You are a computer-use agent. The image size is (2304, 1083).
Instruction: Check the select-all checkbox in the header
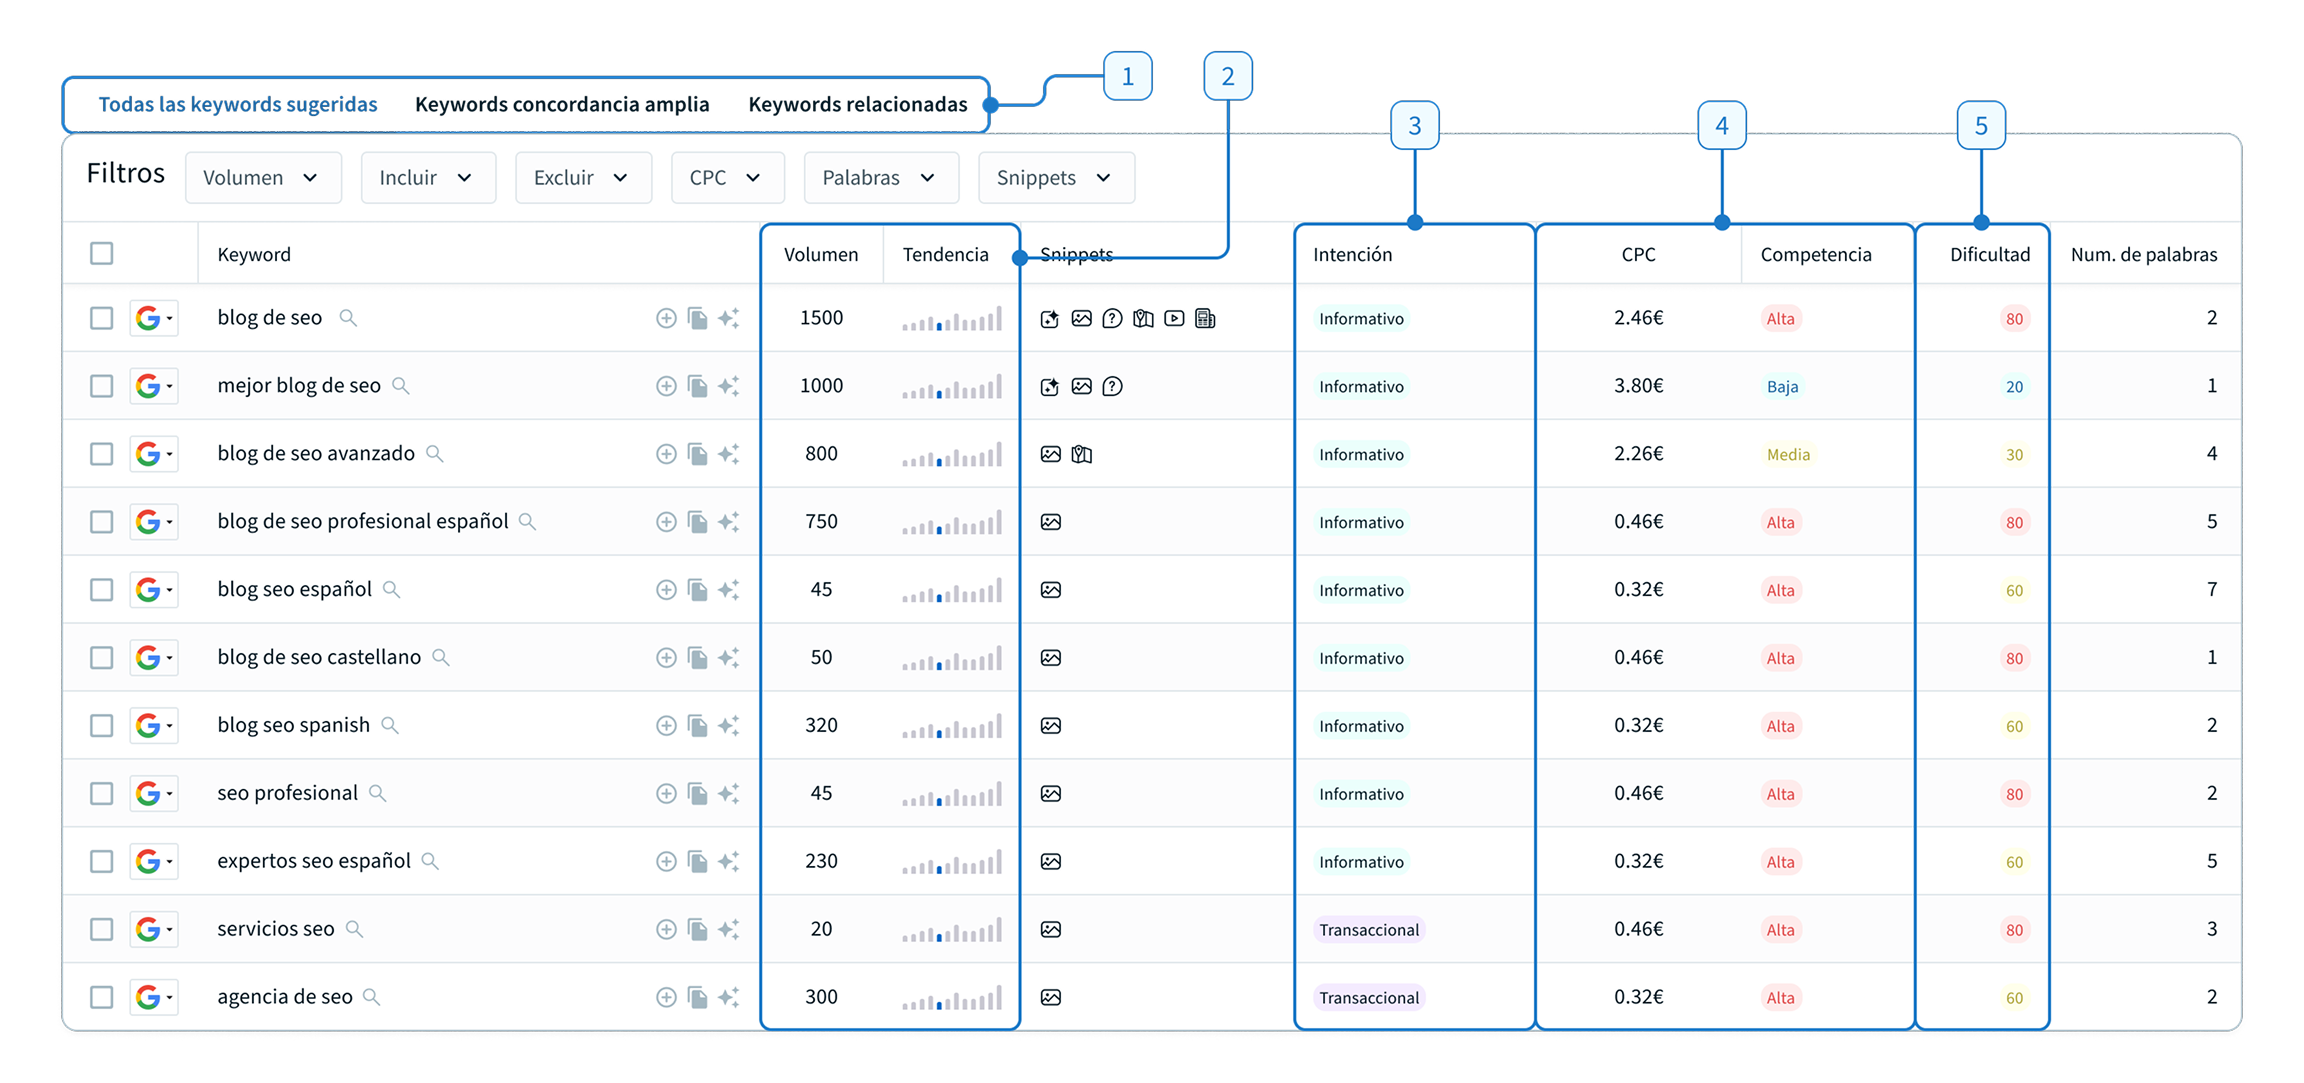(x=101, y=253)
